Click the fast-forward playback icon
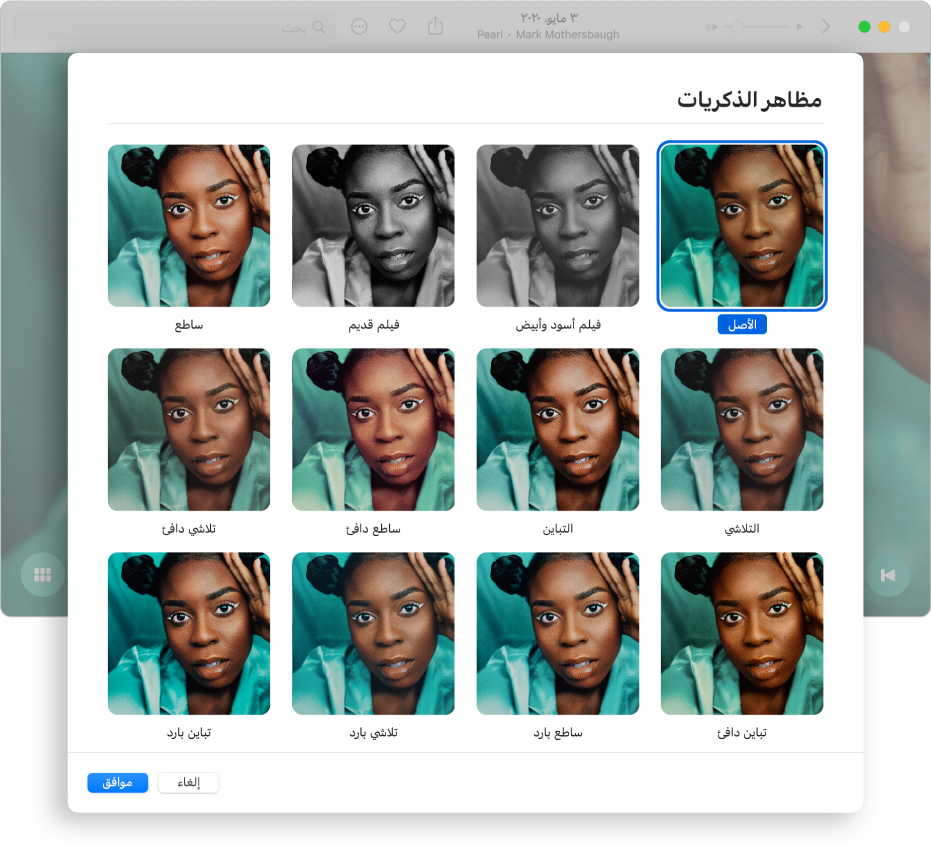Viewport: 931px width, 846px height. (710, 27)
